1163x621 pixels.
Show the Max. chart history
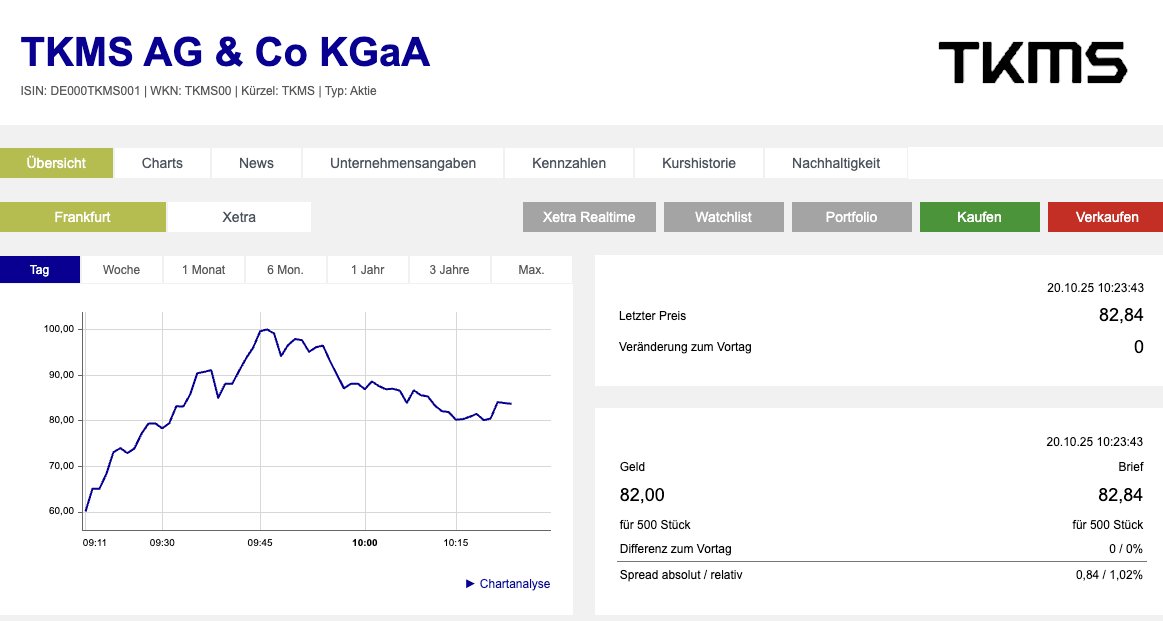coord(531,269)
